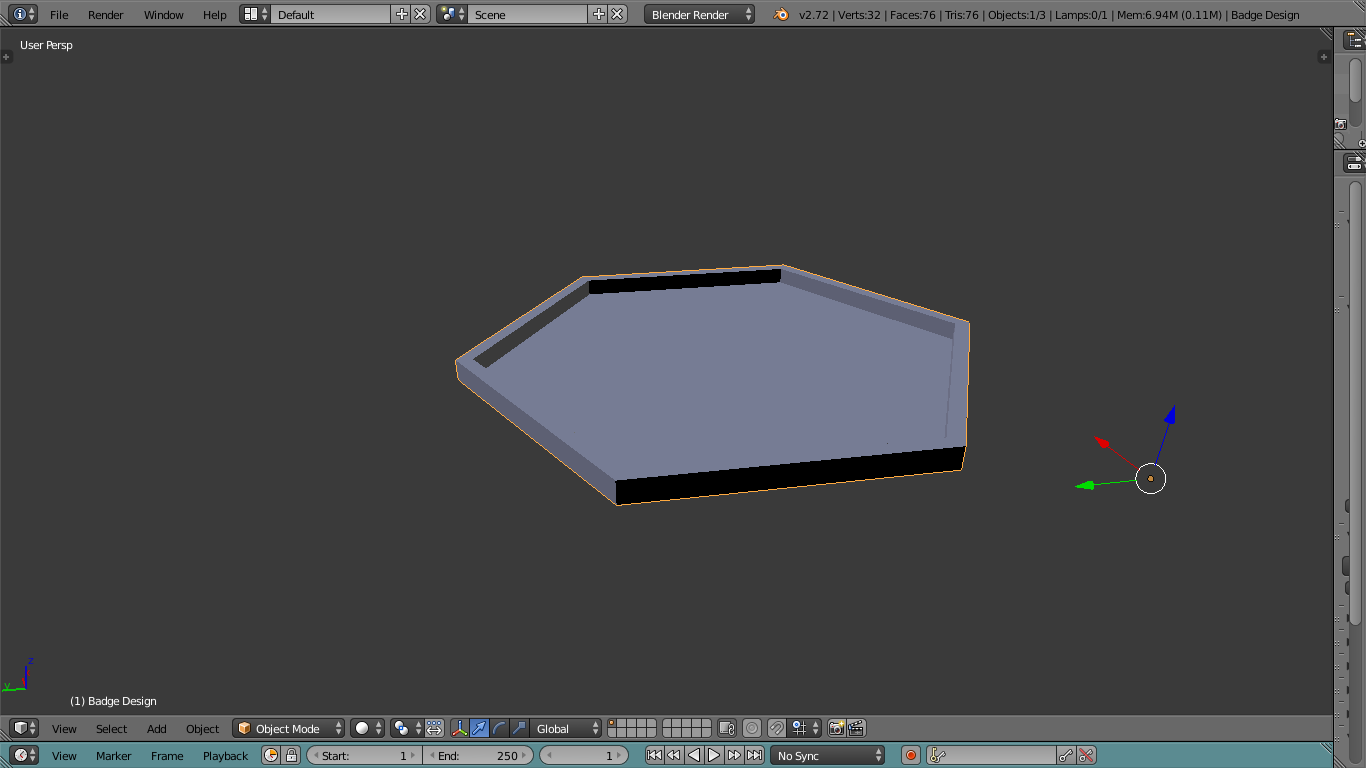The image size is (1366, 768).
Task: Jump to the last frame
Action: [x=754, y=755]
